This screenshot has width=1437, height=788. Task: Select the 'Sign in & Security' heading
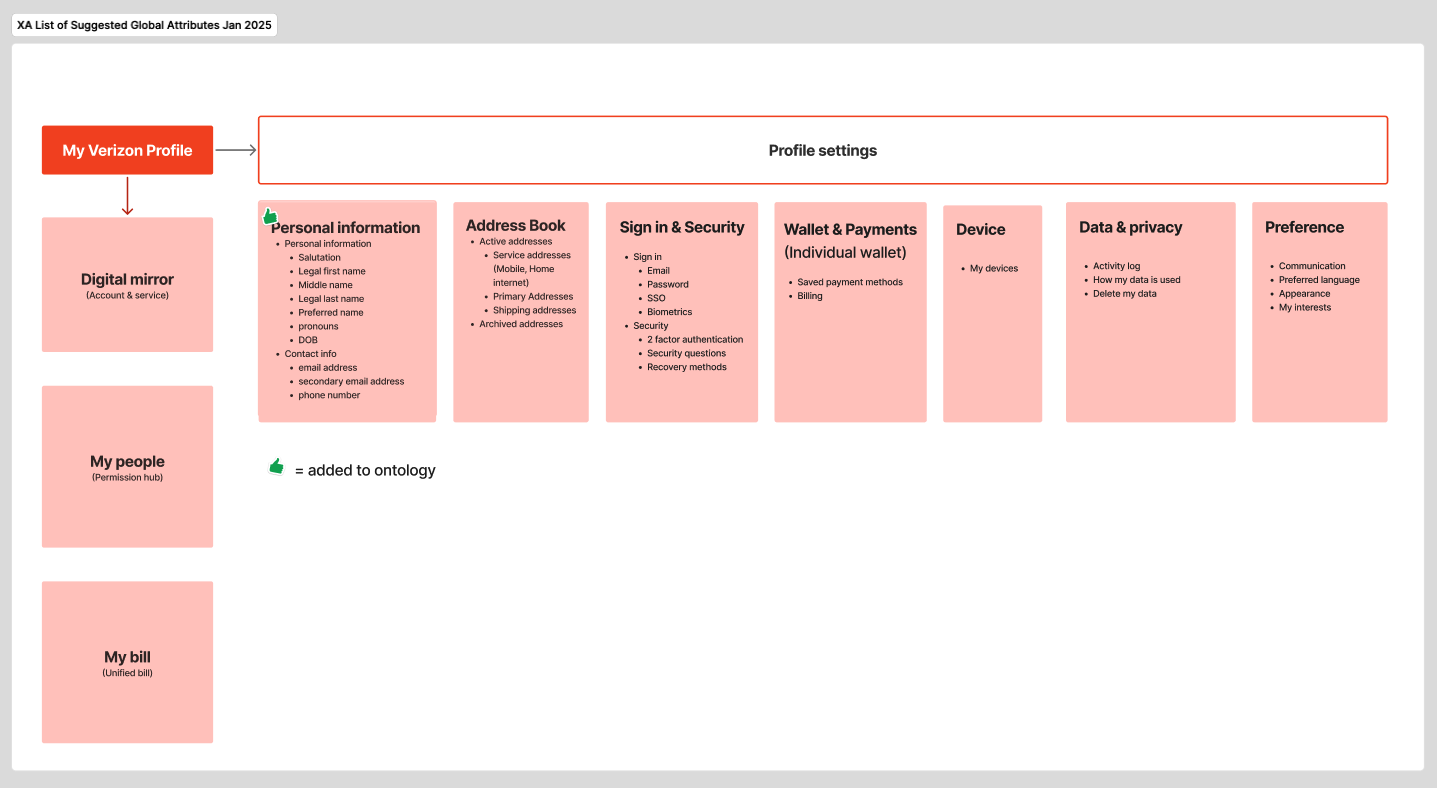coord(682,228)
